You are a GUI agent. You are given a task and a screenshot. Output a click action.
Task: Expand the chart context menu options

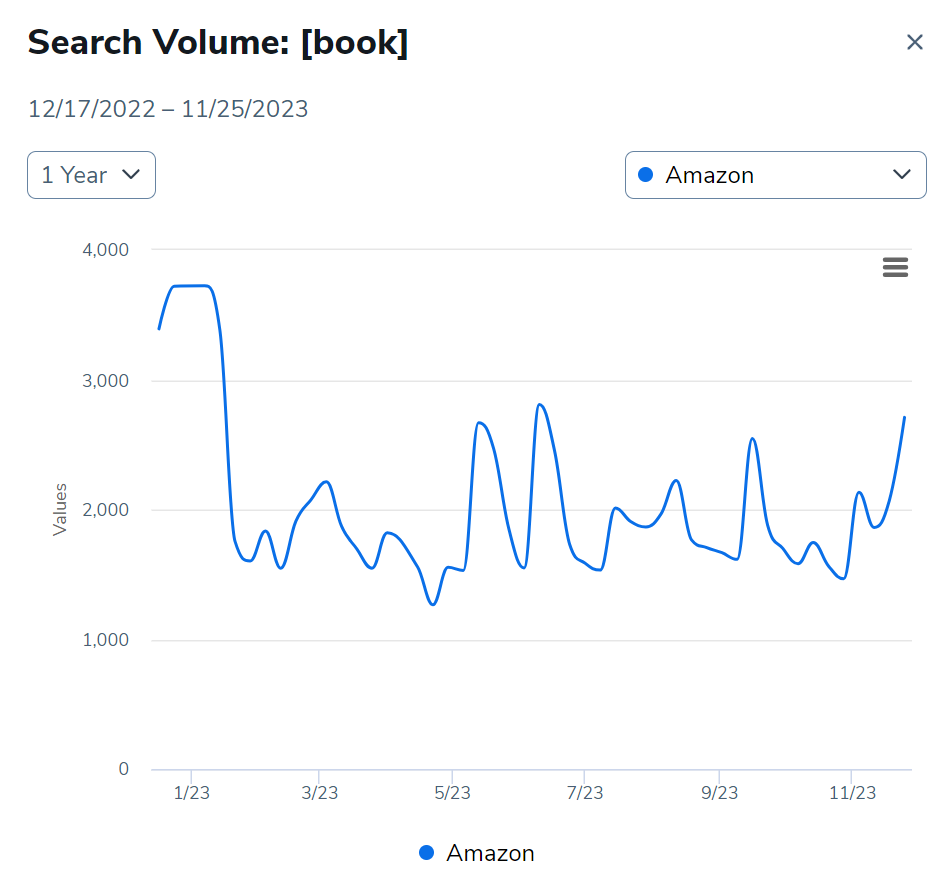point(895,267)
